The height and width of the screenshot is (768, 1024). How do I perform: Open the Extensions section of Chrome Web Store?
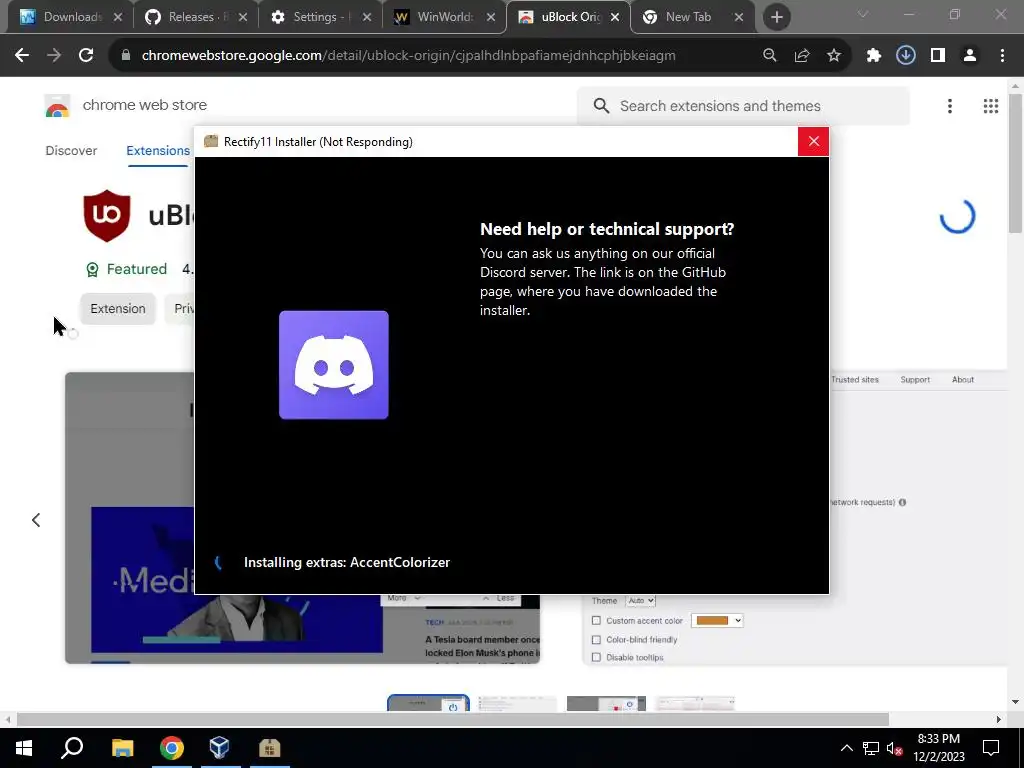[x=158, y=151]
